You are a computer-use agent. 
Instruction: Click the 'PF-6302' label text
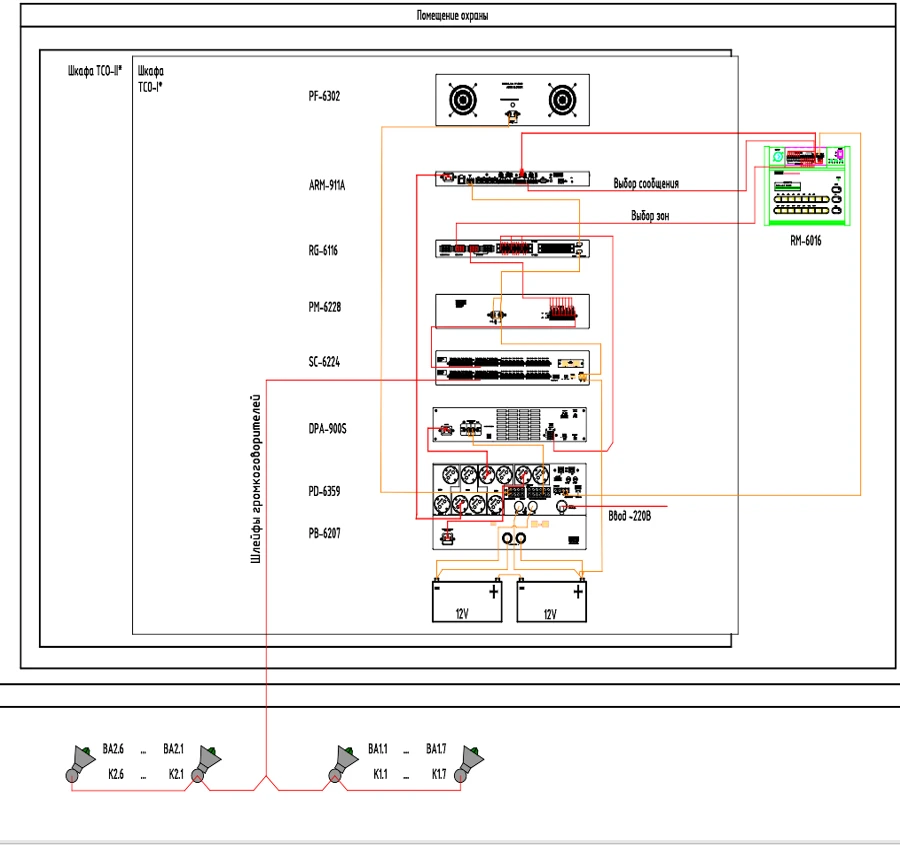pyautogui.click(x=324, y=96)
